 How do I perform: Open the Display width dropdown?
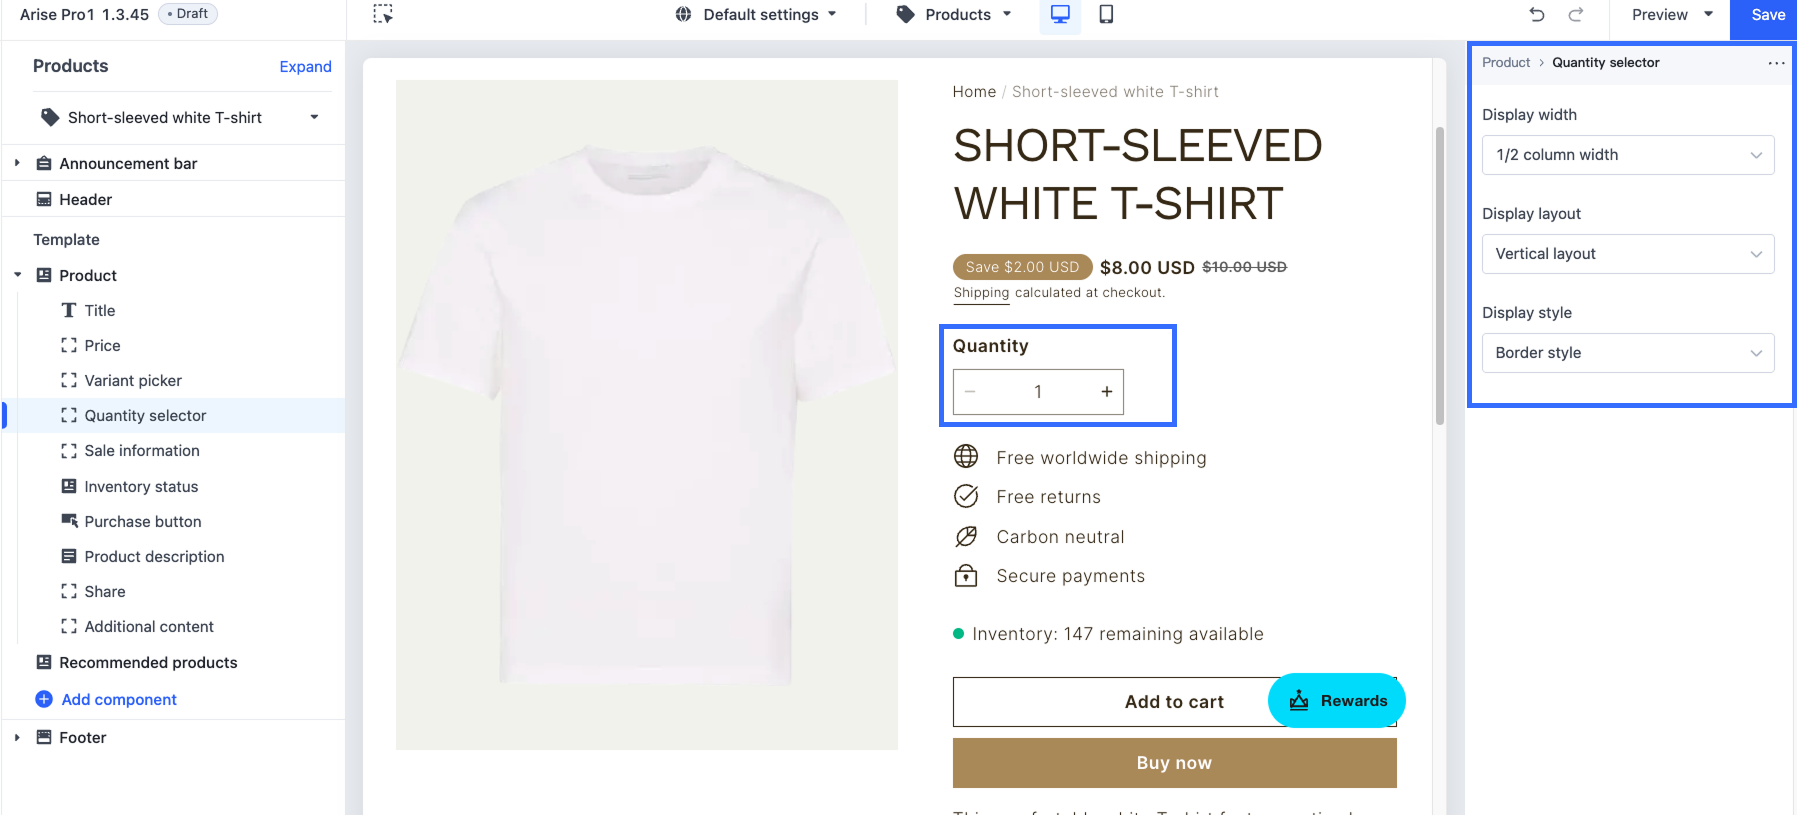[1627, 155]
